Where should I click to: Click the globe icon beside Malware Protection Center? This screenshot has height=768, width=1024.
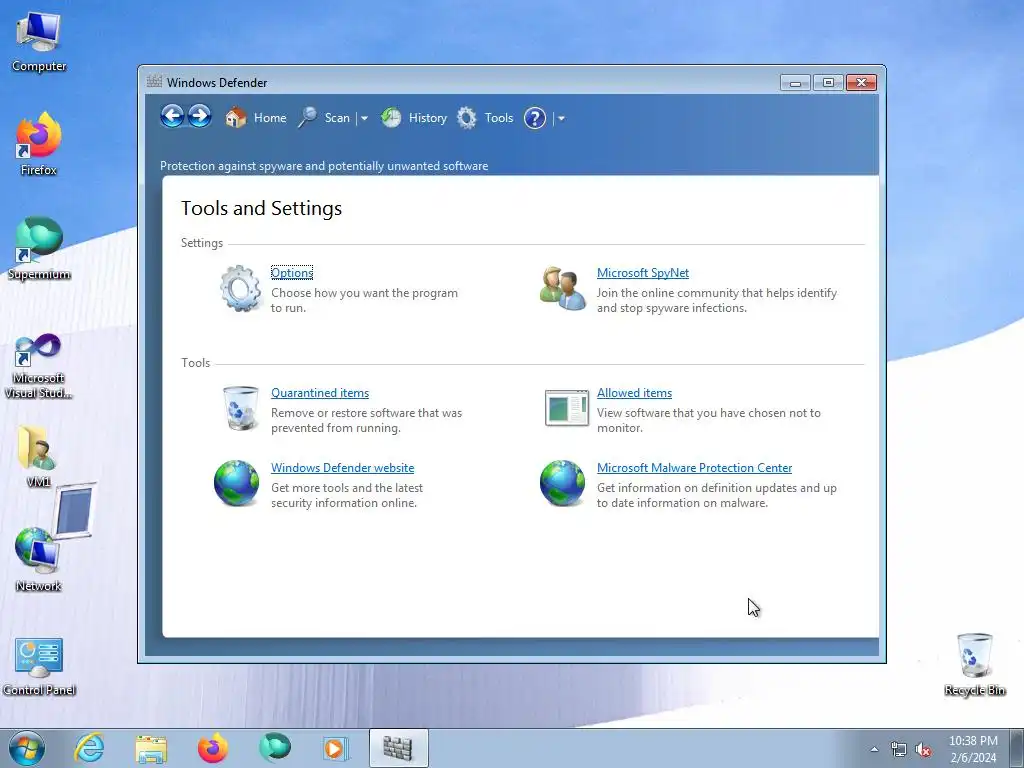[x=562, y=483]
